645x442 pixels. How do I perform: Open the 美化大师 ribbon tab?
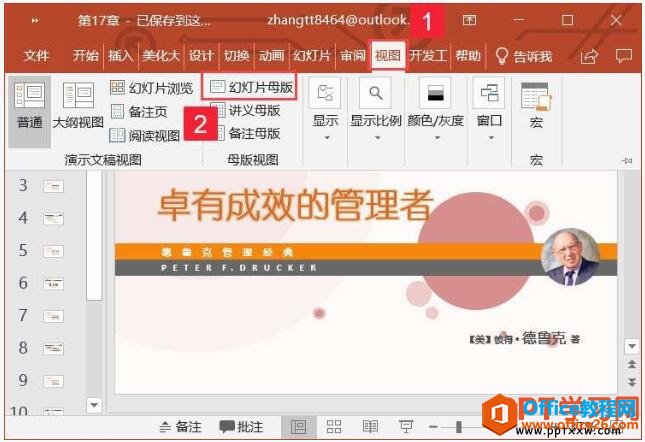coord(161,55)
